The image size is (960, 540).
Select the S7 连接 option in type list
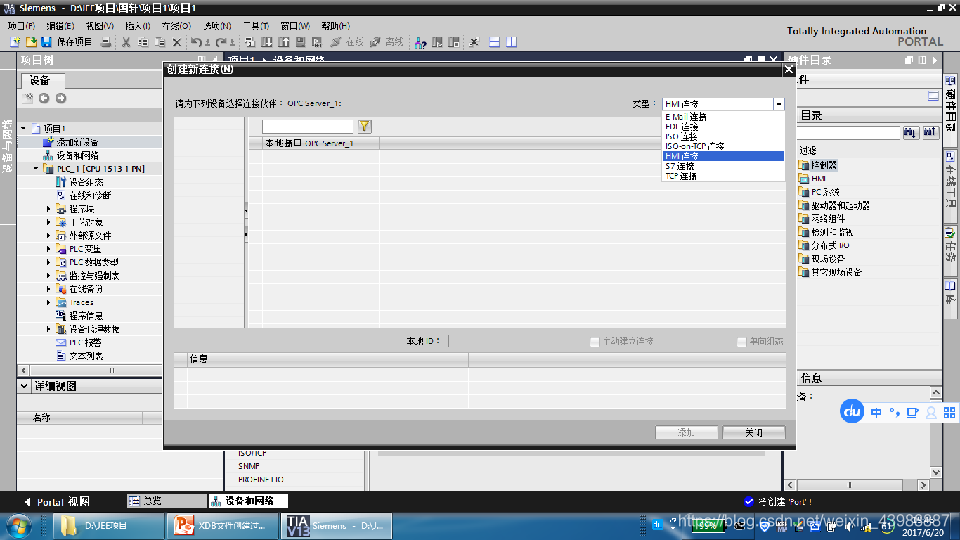[723, 166]
